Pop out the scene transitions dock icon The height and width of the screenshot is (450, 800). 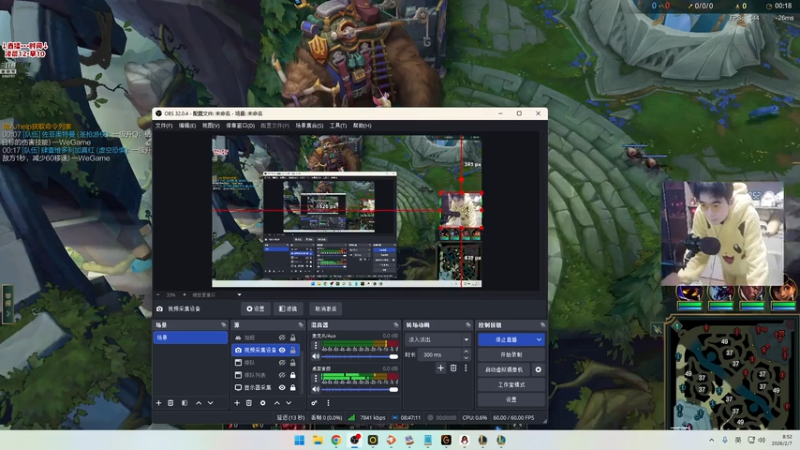pos(468,325)
